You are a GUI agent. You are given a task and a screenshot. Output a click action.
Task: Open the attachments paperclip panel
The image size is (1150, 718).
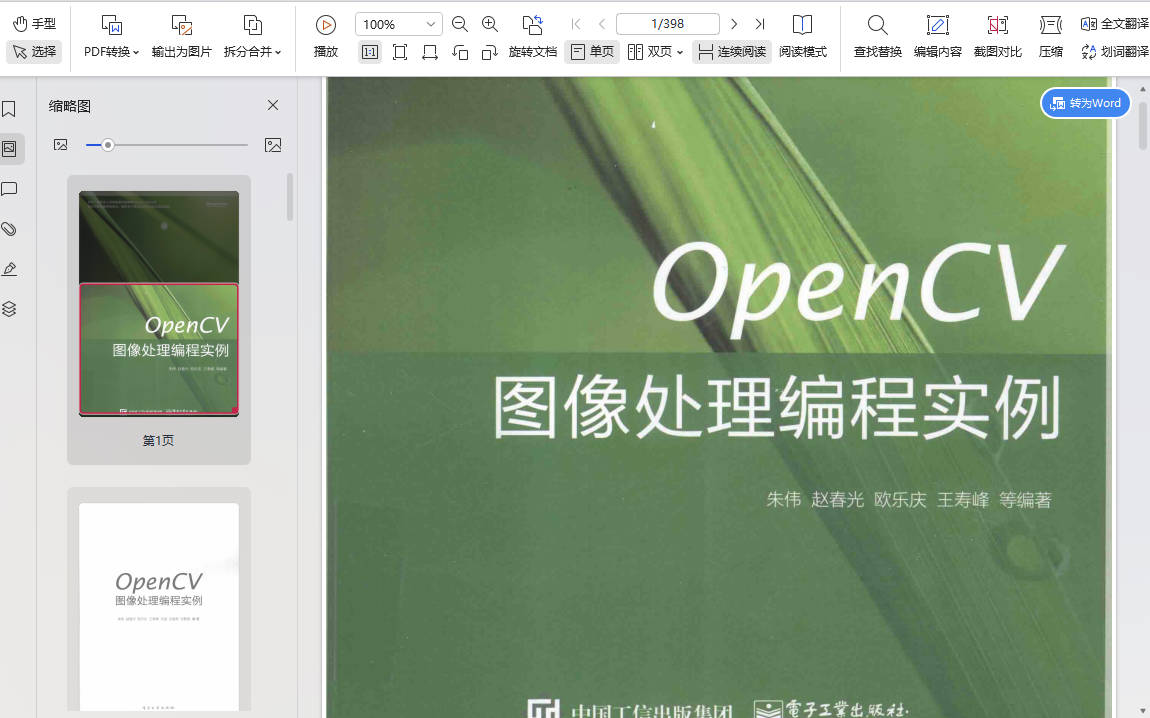(x=9, y=229)
